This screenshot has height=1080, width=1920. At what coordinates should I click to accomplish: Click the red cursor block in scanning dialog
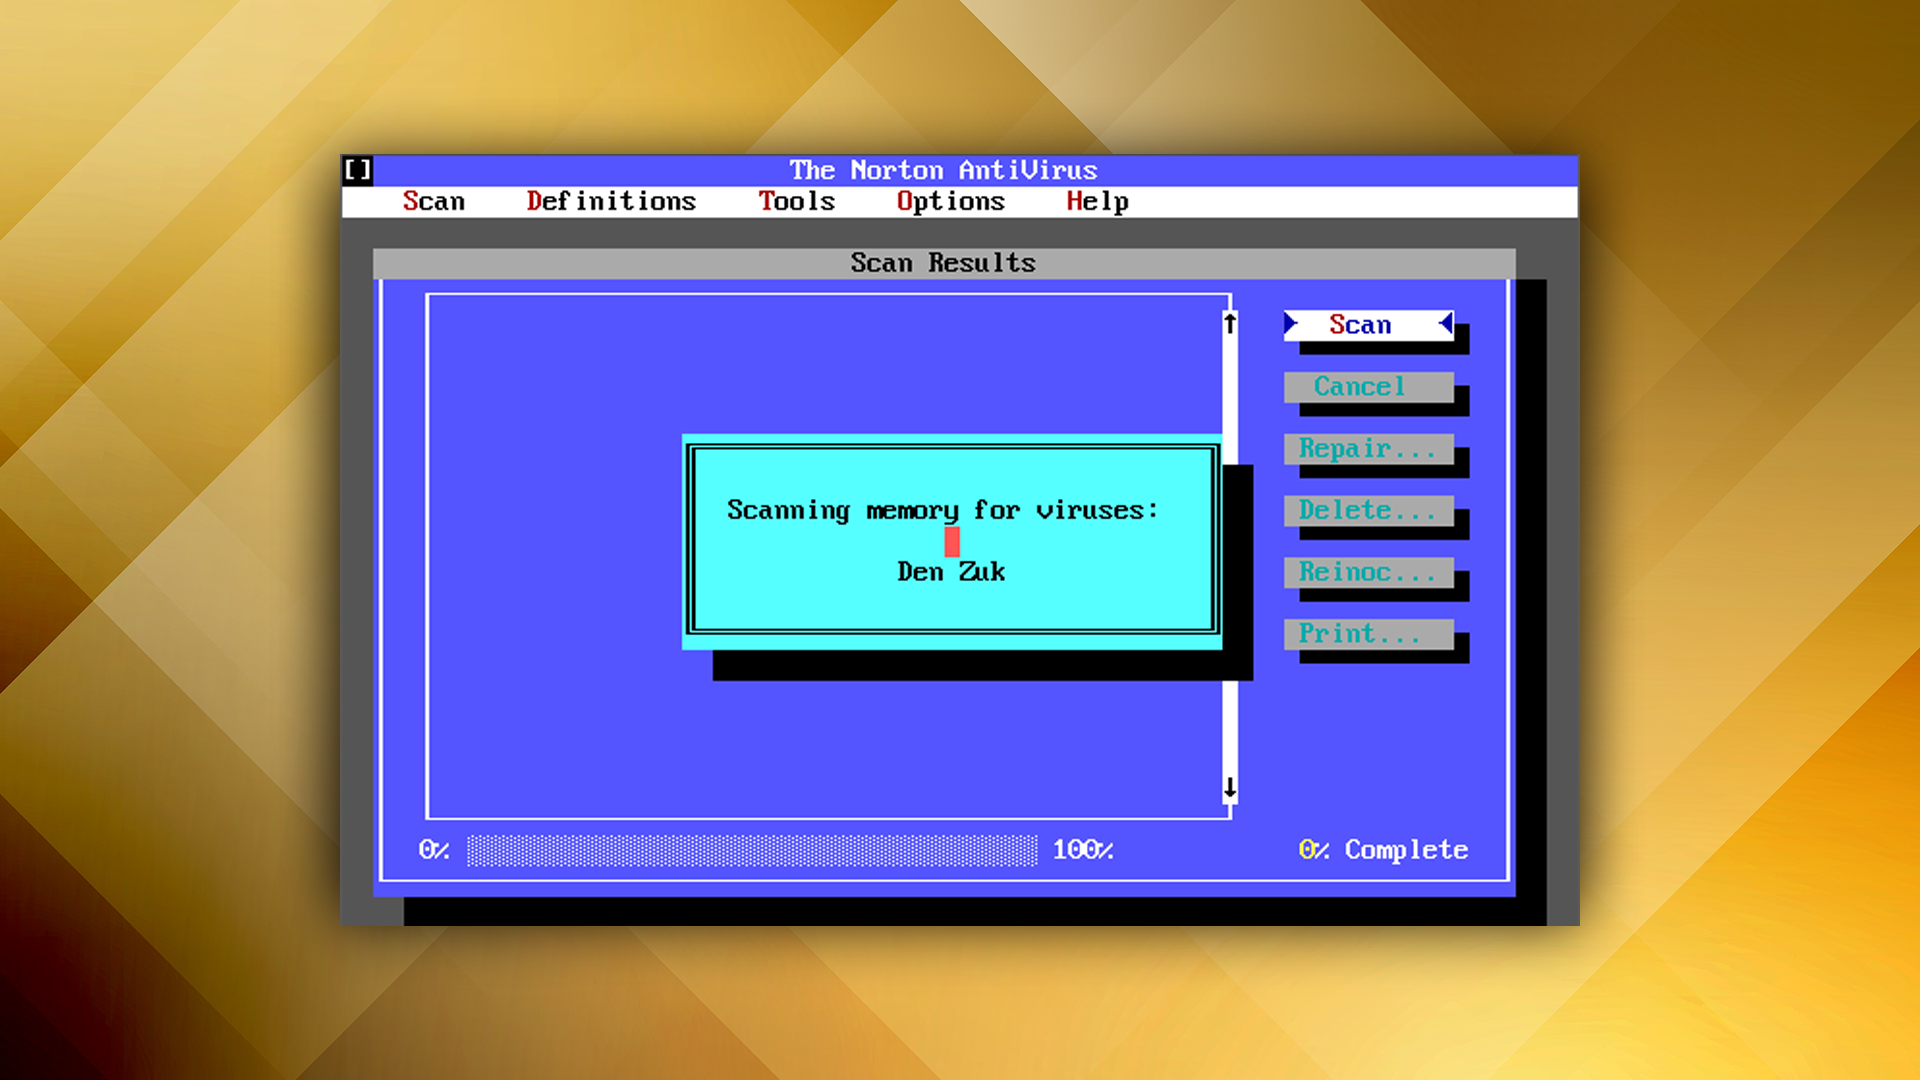tap(952, 541)
